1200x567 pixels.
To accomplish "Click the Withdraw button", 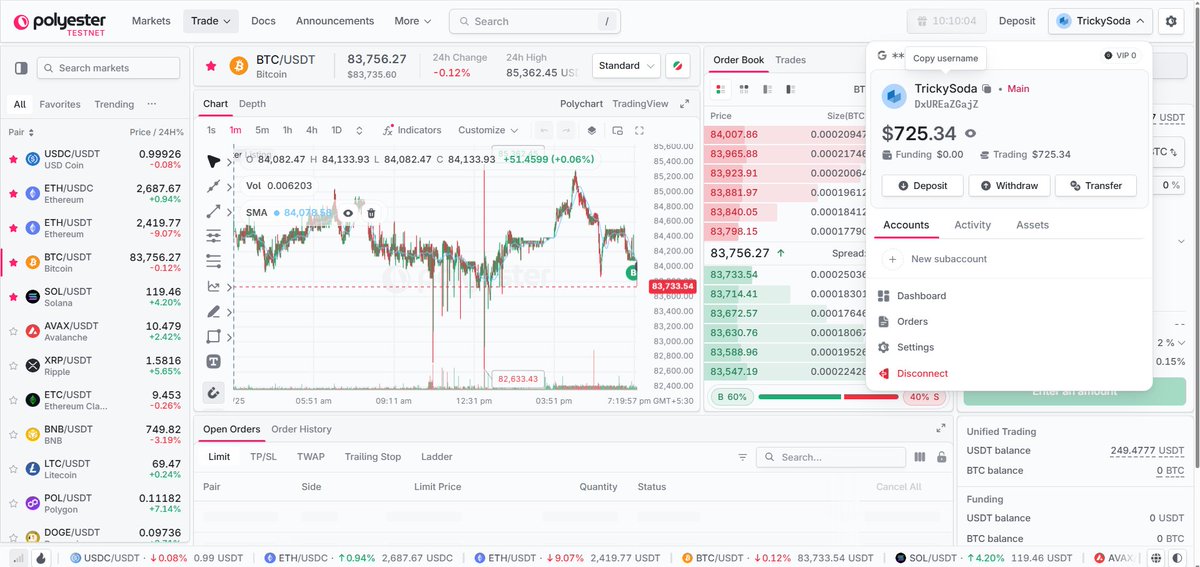I will point(1008,185).
